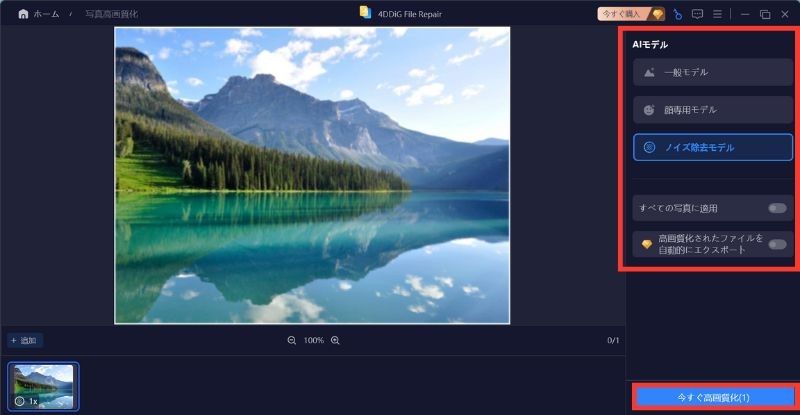The image size is (800, 415).
Task: Go to ホーム via the house icon
Action: pyautogui.click(x=23, y=14)
